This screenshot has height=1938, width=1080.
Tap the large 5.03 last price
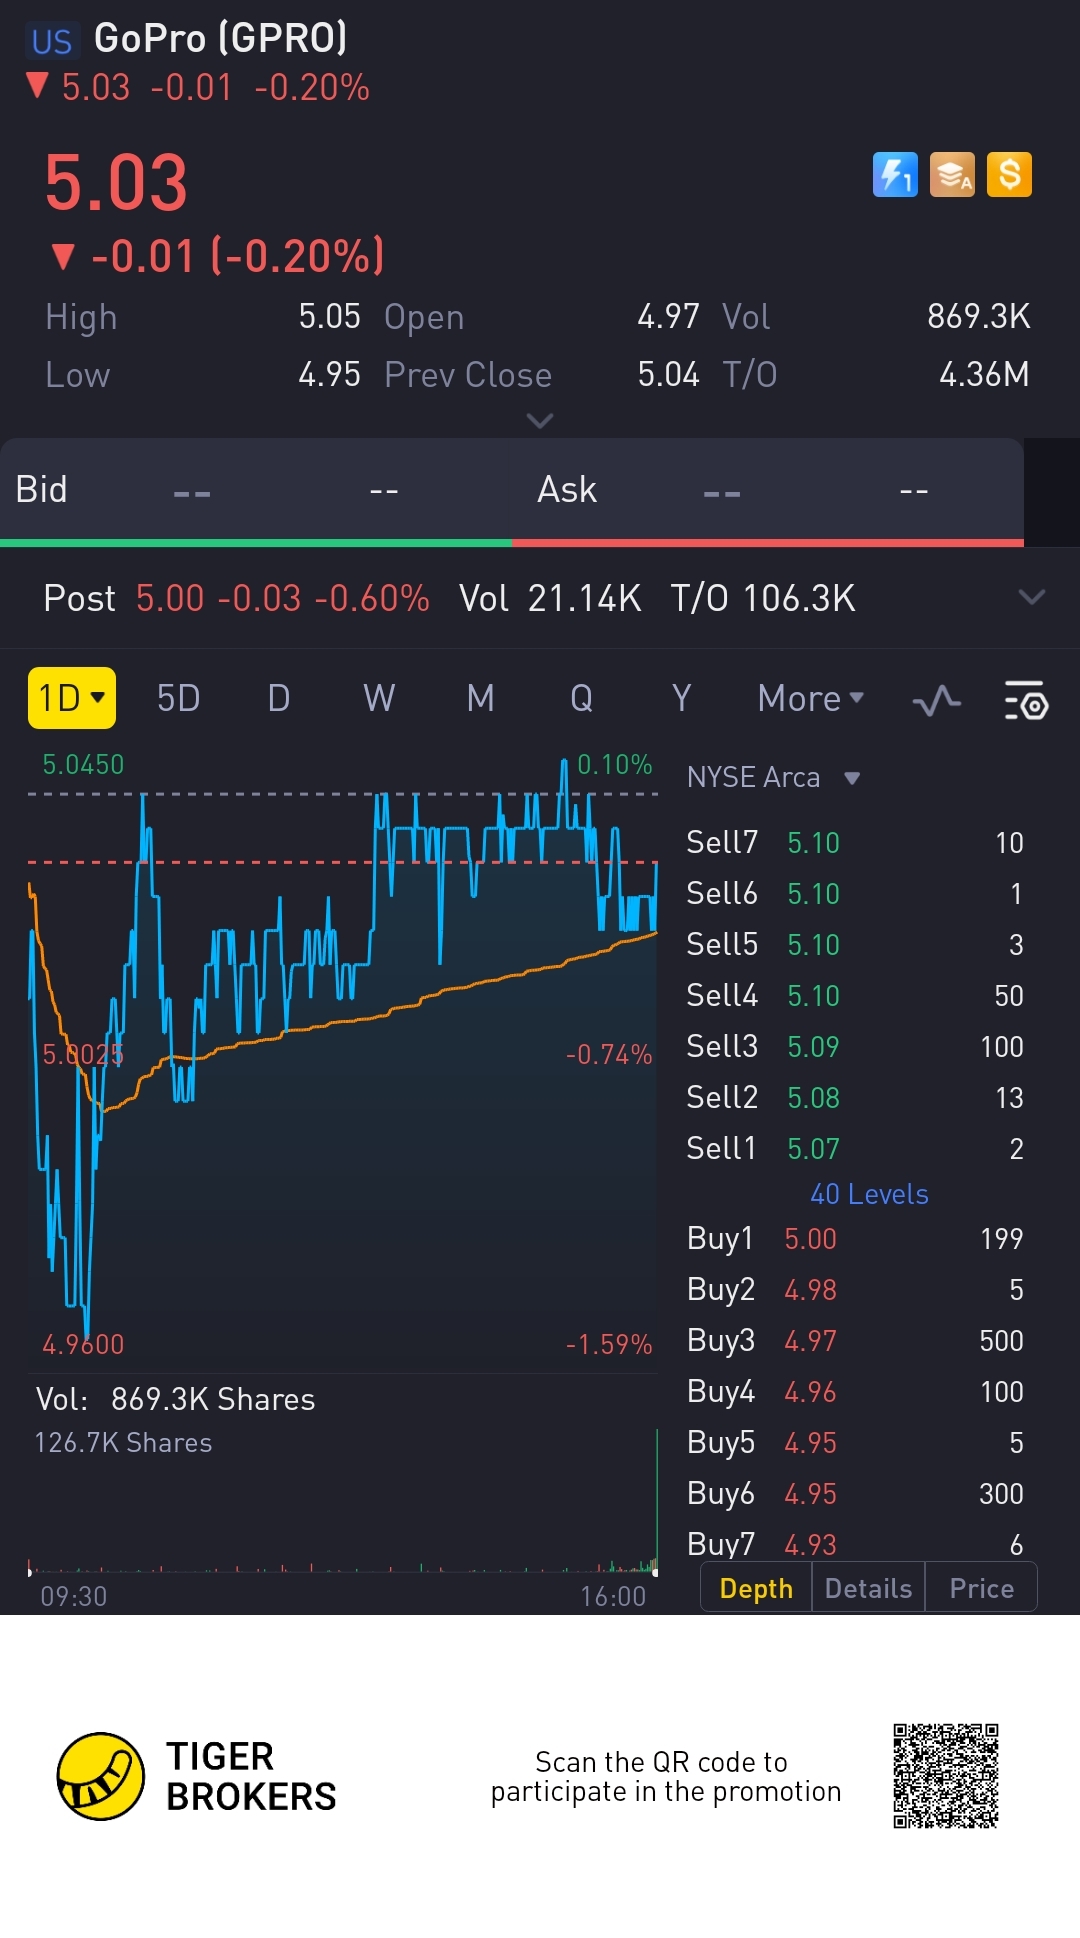116,183
